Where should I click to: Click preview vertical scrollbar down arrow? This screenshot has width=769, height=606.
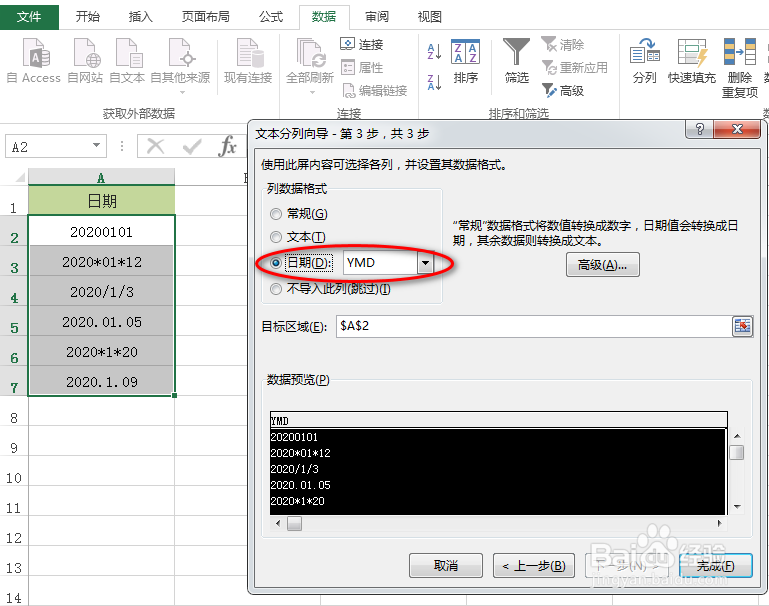click(737, 507)
